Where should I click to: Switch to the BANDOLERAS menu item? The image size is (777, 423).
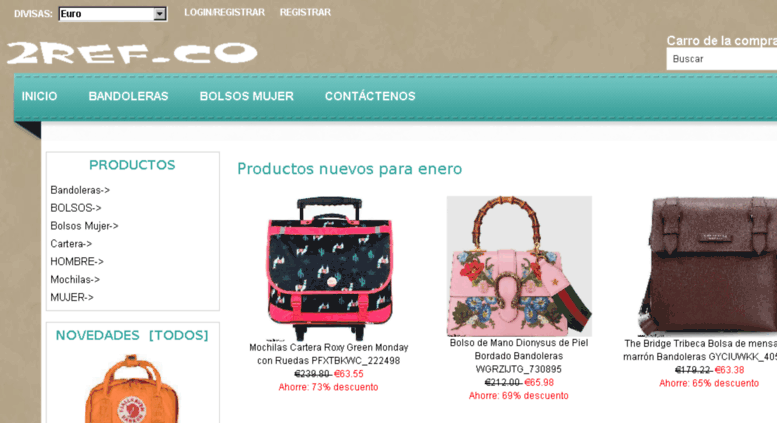pos(128,96)
